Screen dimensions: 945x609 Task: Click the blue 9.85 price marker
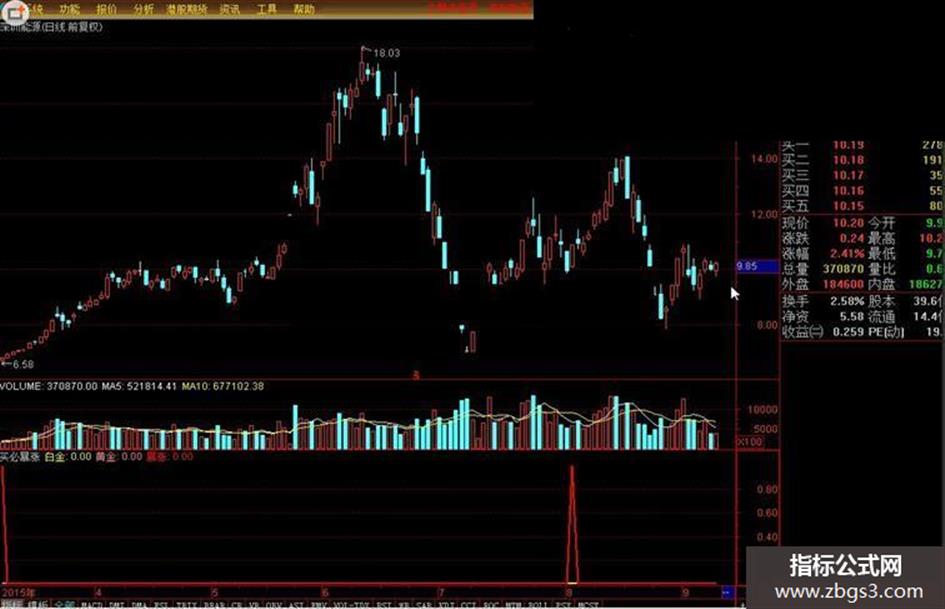[x=757, y=266]
